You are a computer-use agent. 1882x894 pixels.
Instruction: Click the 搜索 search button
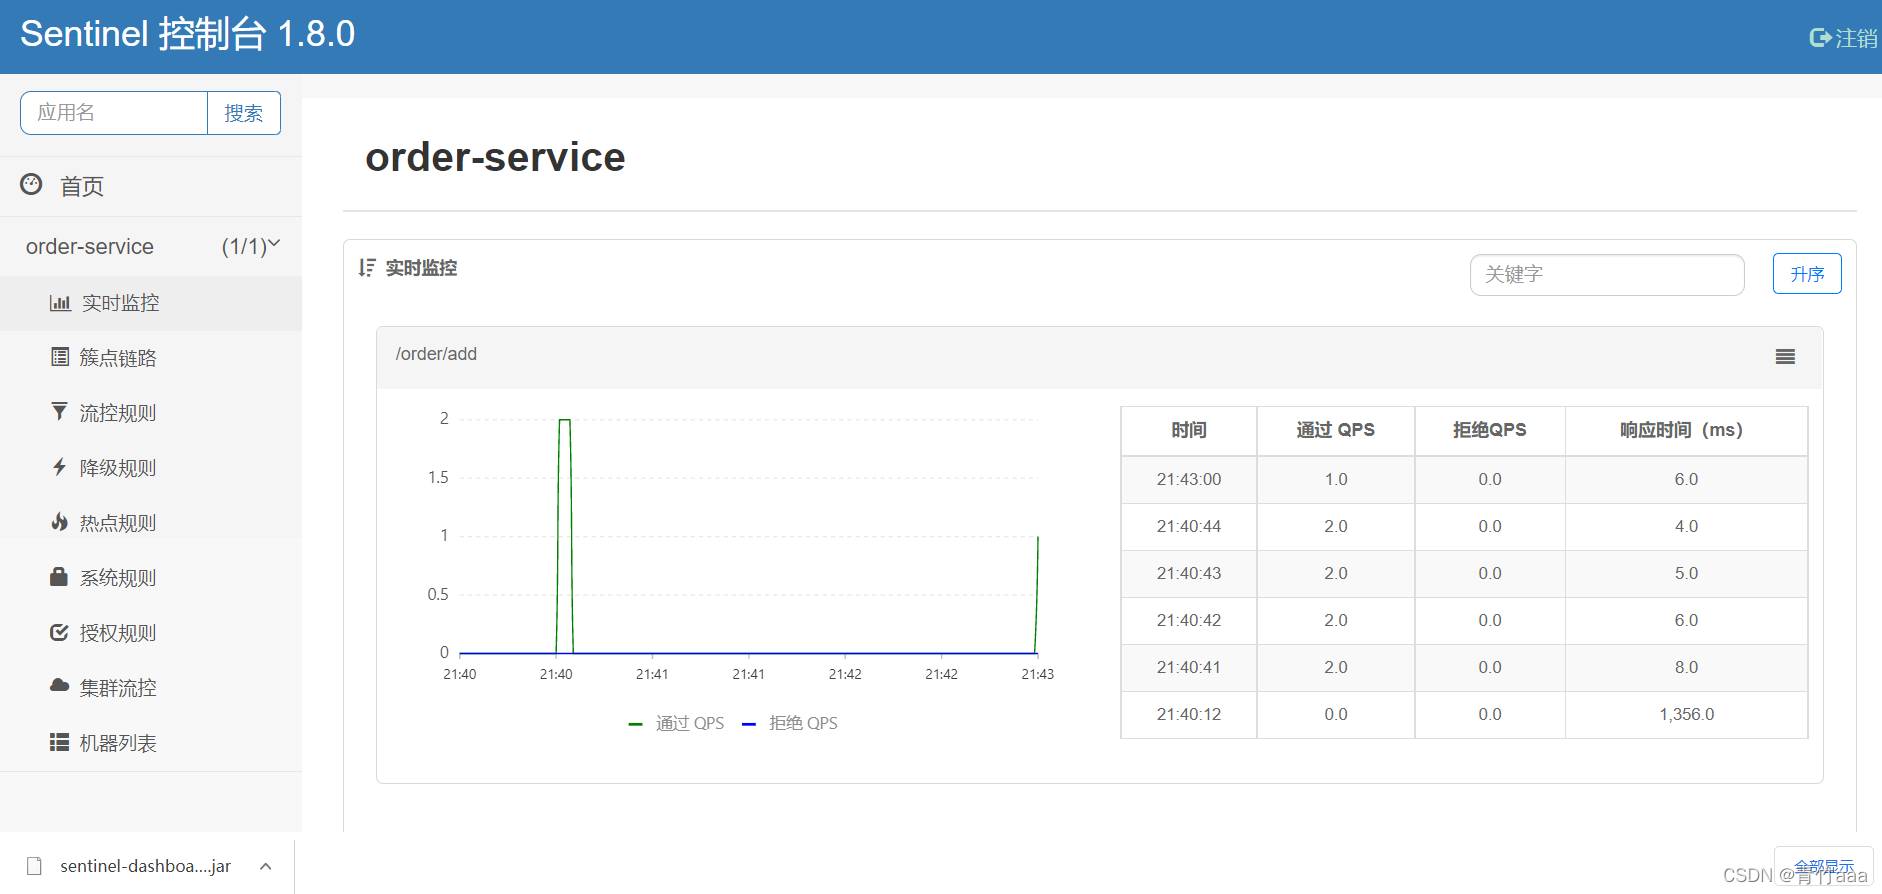pyautogui.click(x=244, y=113)
